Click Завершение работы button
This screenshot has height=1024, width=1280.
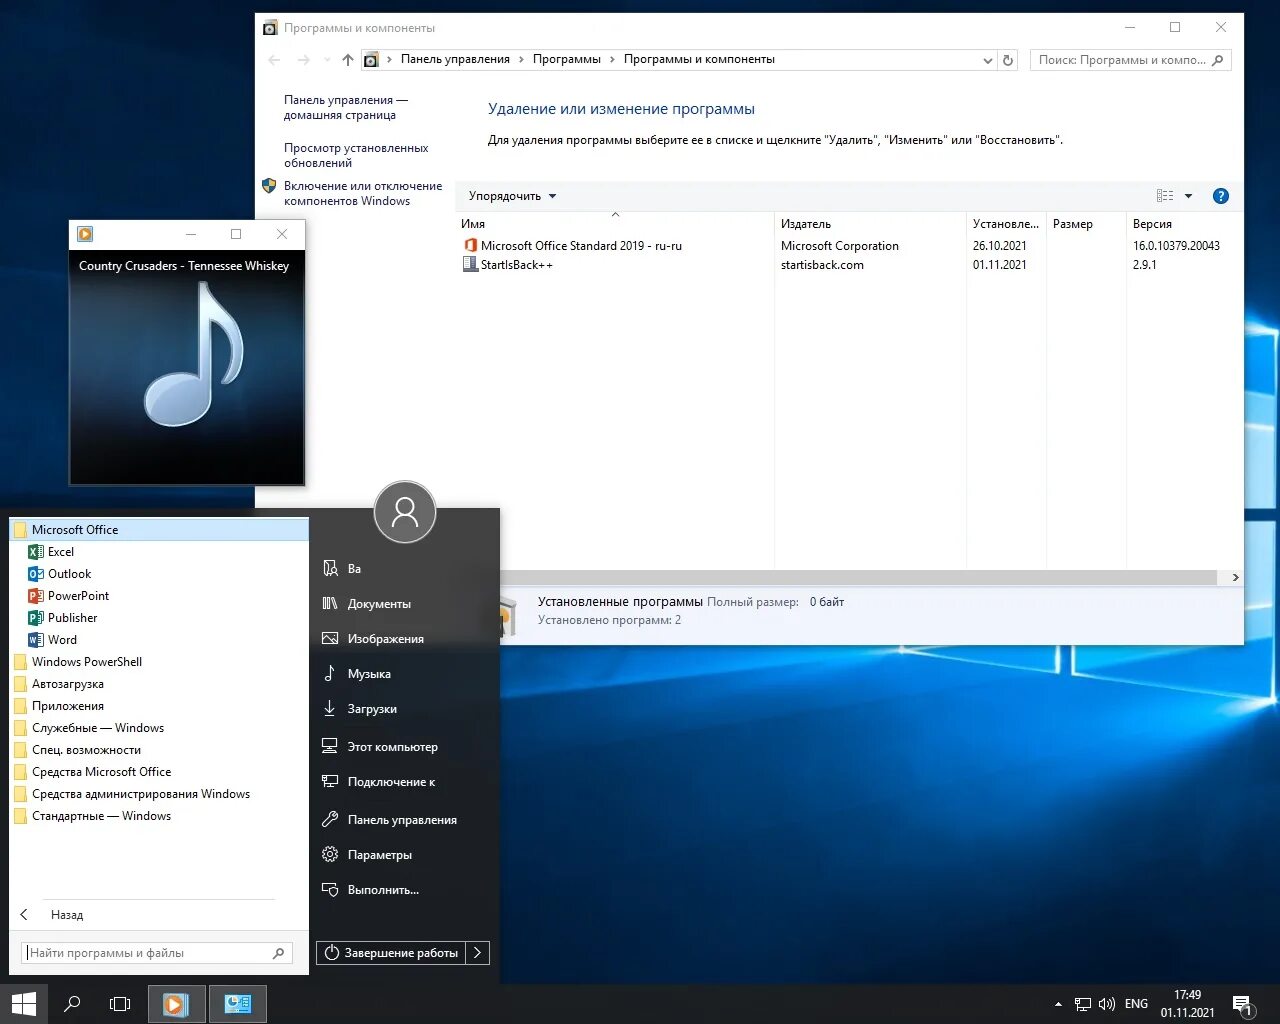point(391,953)
